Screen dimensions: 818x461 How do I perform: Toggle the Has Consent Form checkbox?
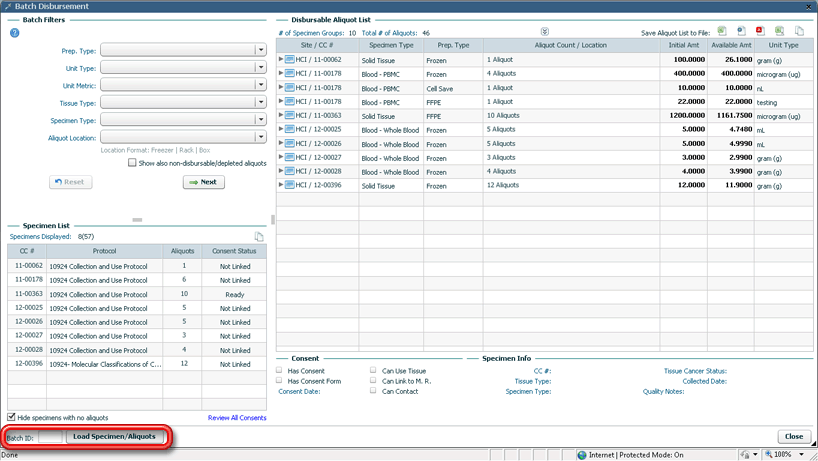(x=279, y=380)
